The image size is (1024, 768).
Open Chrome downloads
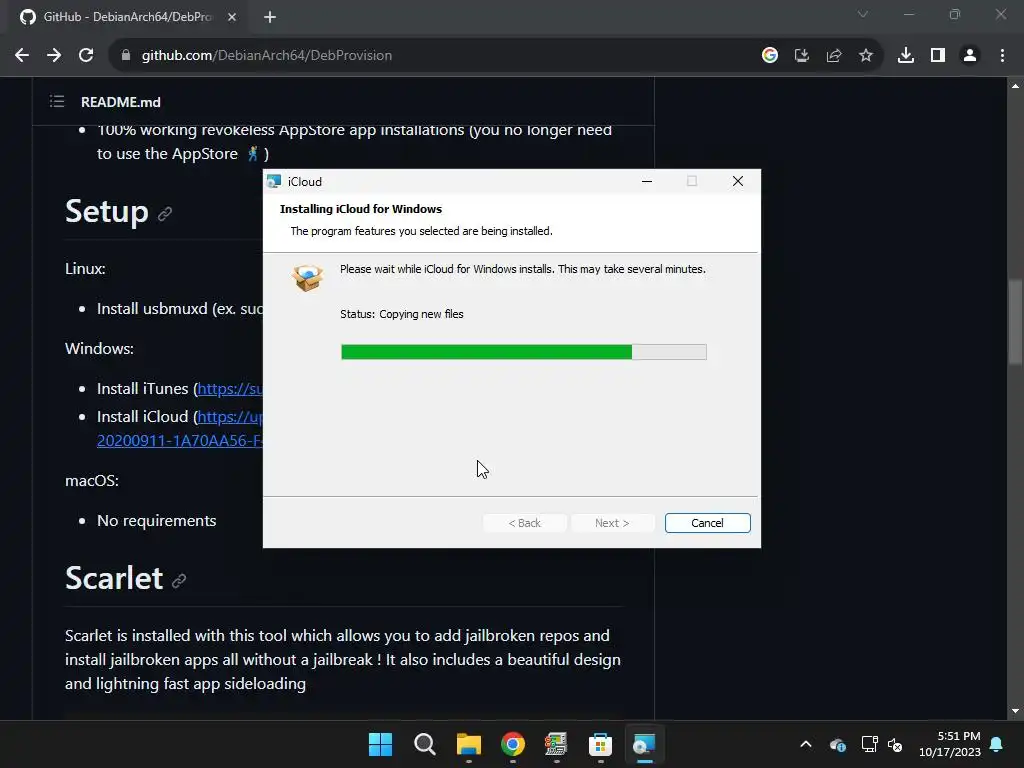(906, 56)
